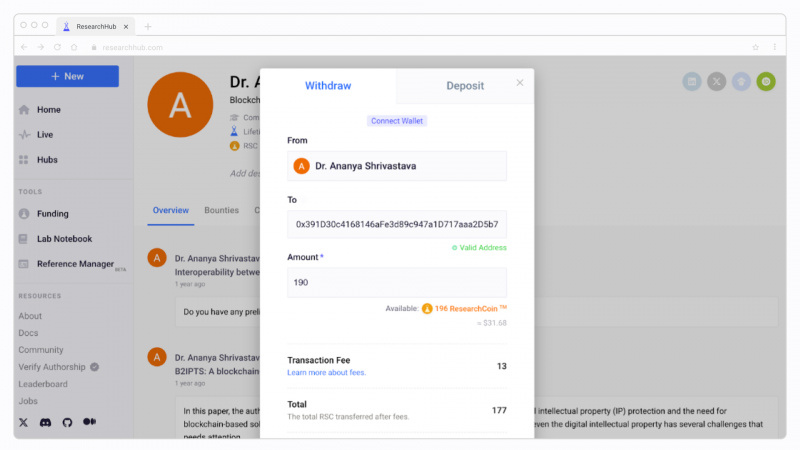
Task: Click the ≈ $31.68 conversion text
Action: click(491, 323)
